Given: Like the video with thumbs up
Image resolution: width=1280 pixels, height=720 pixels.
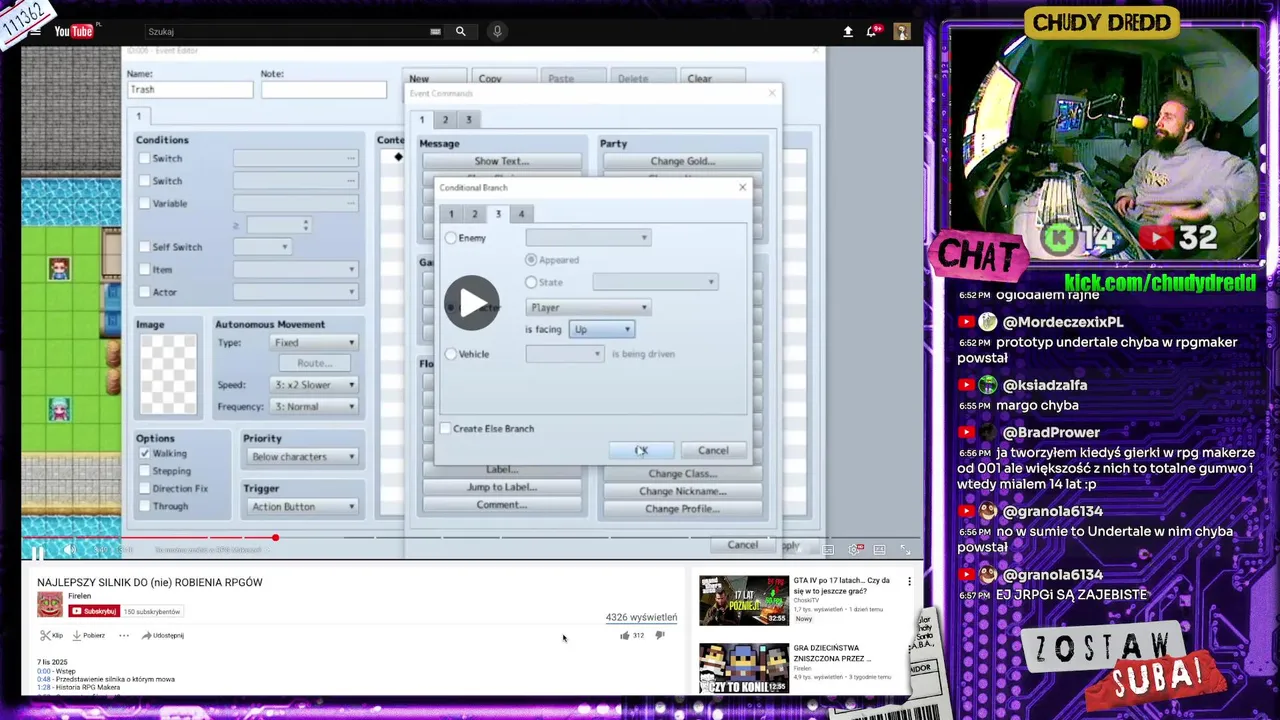Looking at the screenshot, I should [x=625, y=635].
